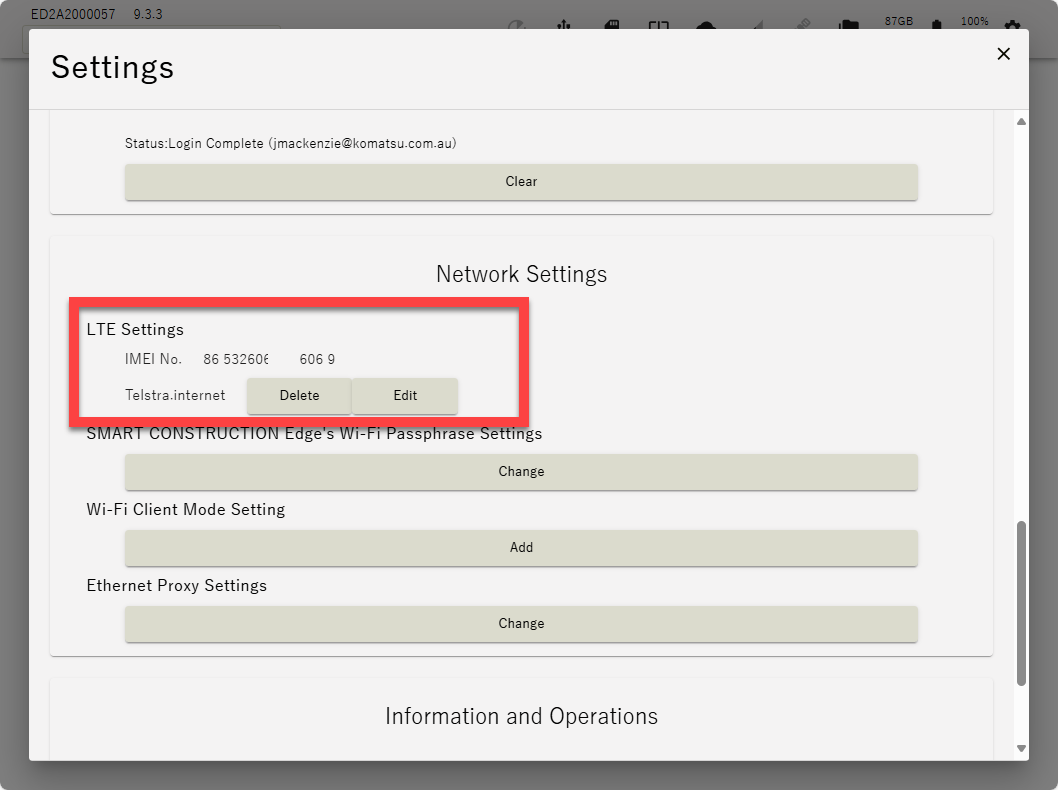Click the 'Information and Operations' heading
Image resolution: width=1058 pixels, height=790 pixels.
coord(522,716)
